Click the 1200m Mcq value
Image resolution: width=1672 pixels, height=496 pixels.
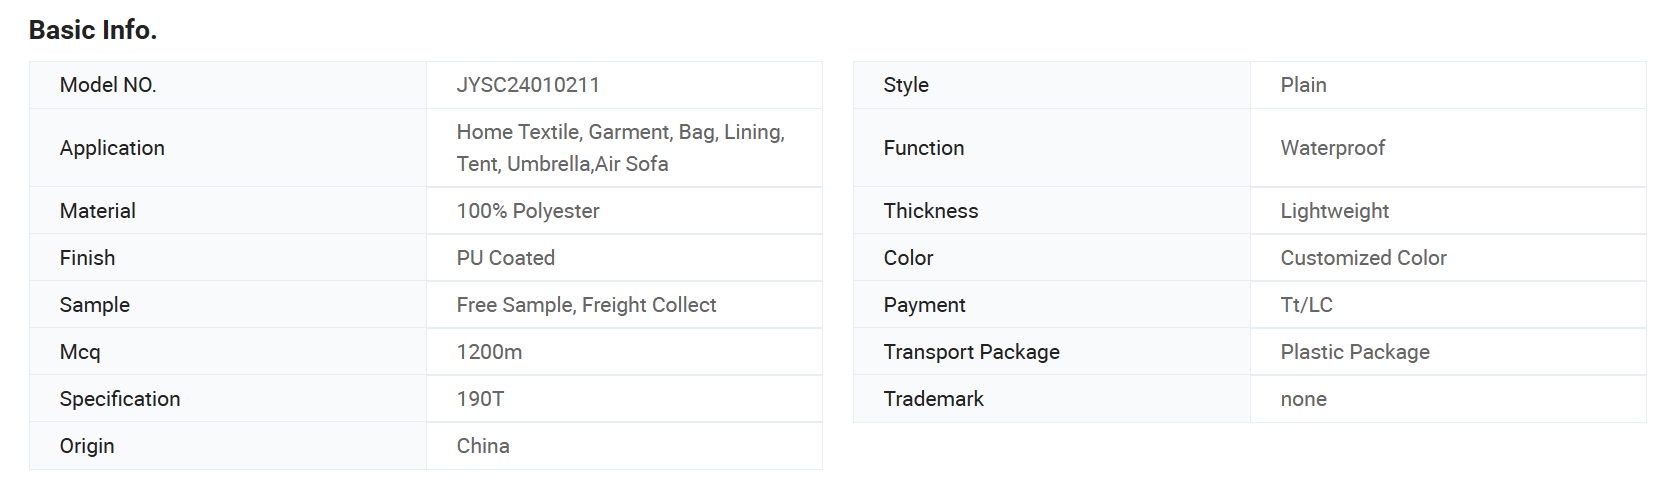pyautogui.click(x=489, y=352)
